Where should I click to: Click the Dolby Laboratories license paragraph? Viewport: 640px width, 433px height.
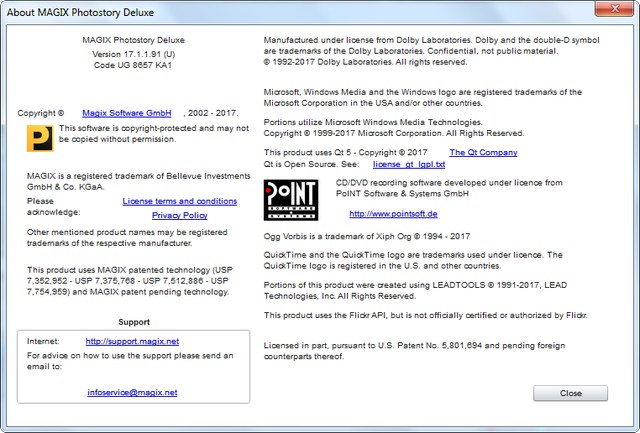click(x=430, y=50)
